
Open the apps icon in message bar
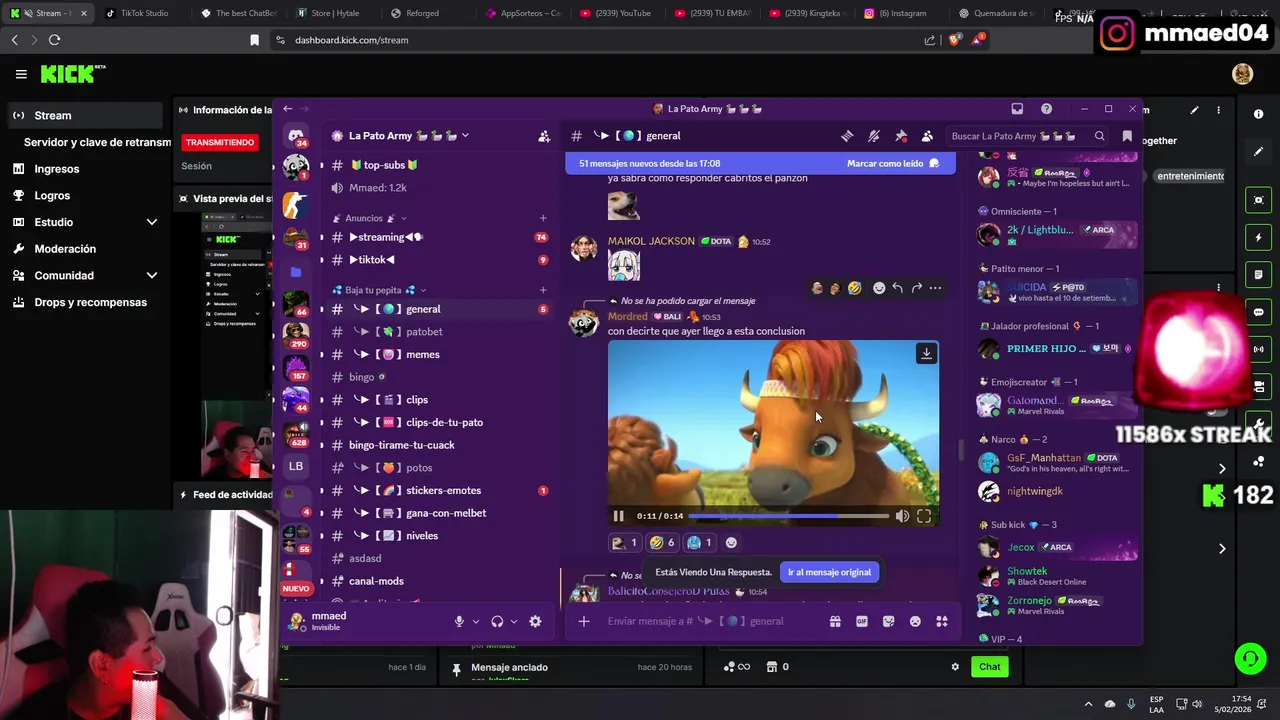tap(941, 621)
